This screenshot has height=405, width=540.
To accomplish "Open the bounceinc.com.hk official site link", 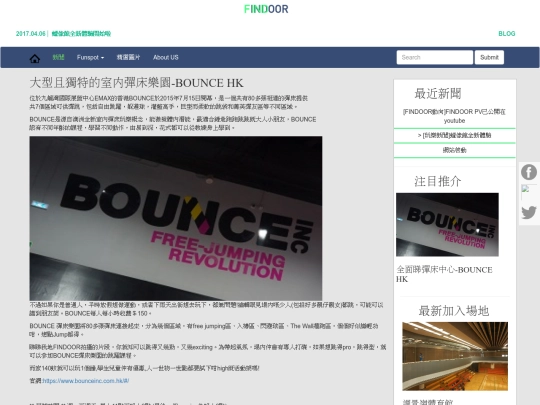I will click(86, 381).
